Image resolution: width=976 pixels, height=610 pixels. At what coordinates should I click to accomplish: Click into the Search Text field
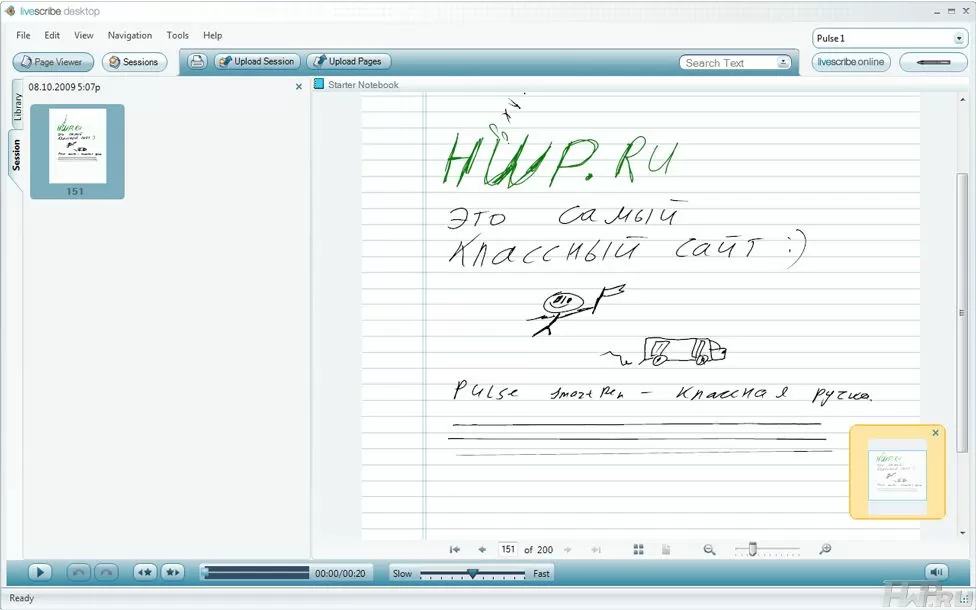click(727, 63)
